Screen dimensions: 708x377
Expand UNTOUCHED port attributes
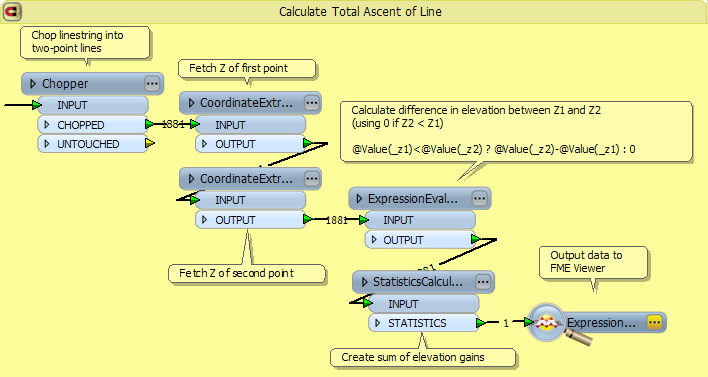pyautogui.click(x=47, y=144)
